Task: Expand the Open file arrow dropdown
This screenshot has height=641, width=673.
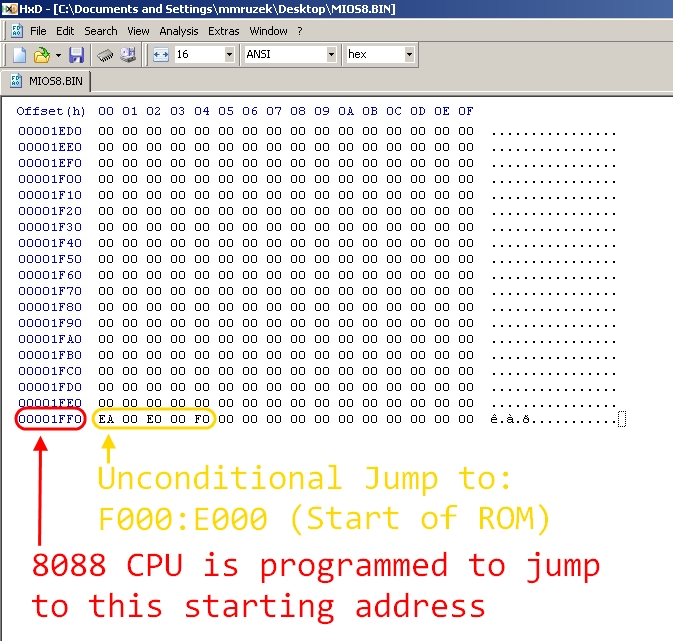Action: click(x=58, y=55)
